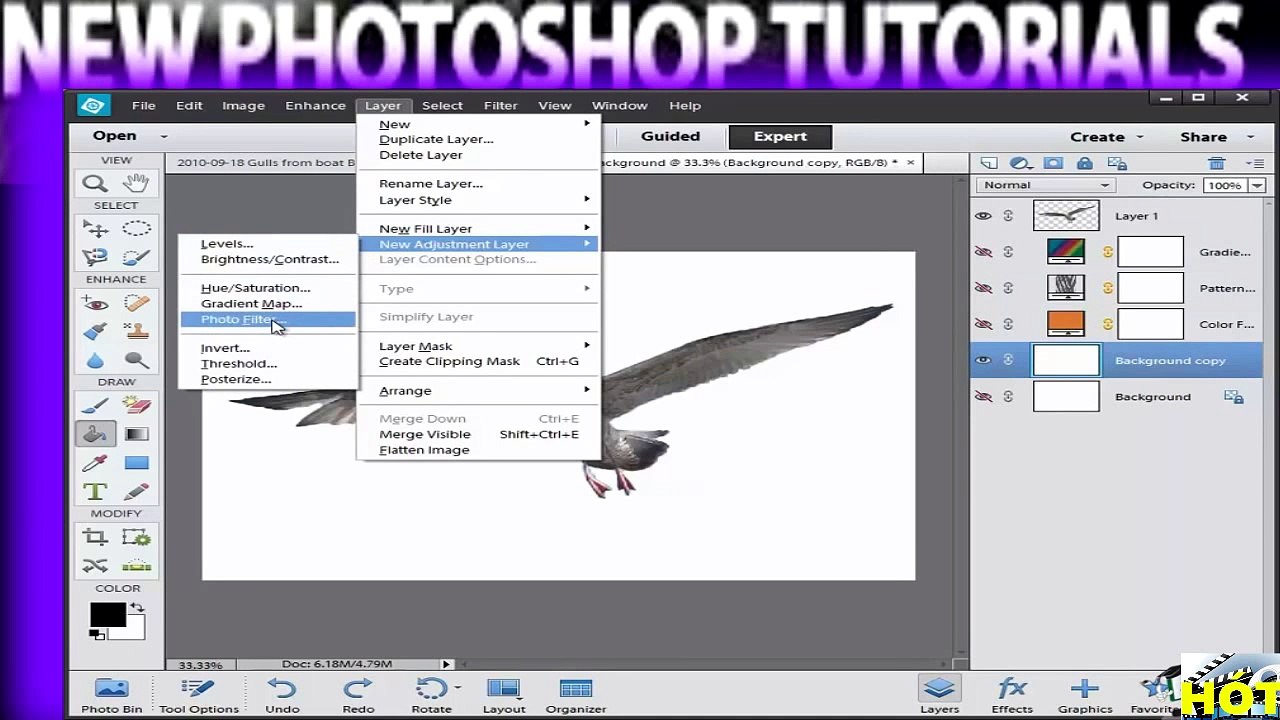This screenshot has width=1280, height=720.
Task: Click the black foreground color swatch
Action: pyautogui.click(x=107, y=614)
